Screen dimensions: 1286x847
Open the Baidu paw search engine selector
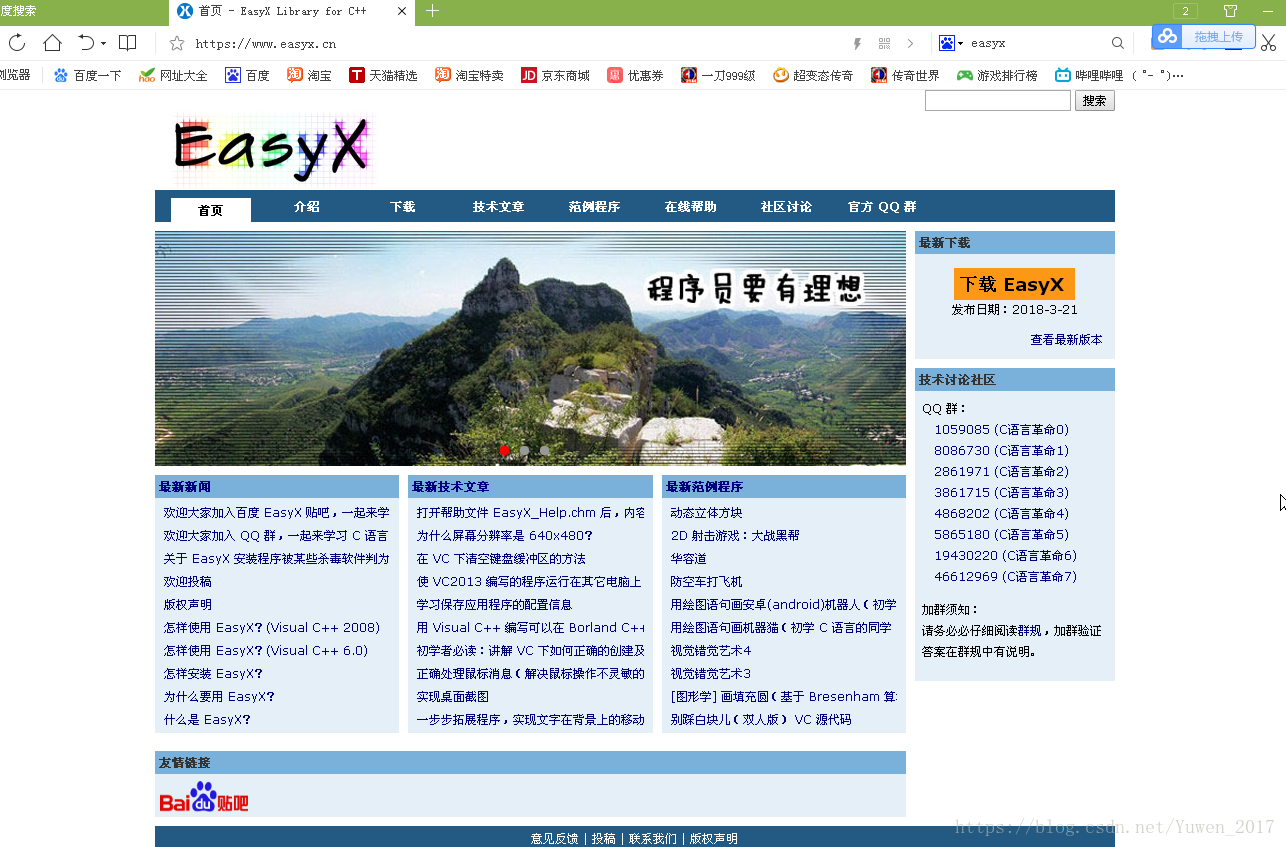click(x=951, y=43)
